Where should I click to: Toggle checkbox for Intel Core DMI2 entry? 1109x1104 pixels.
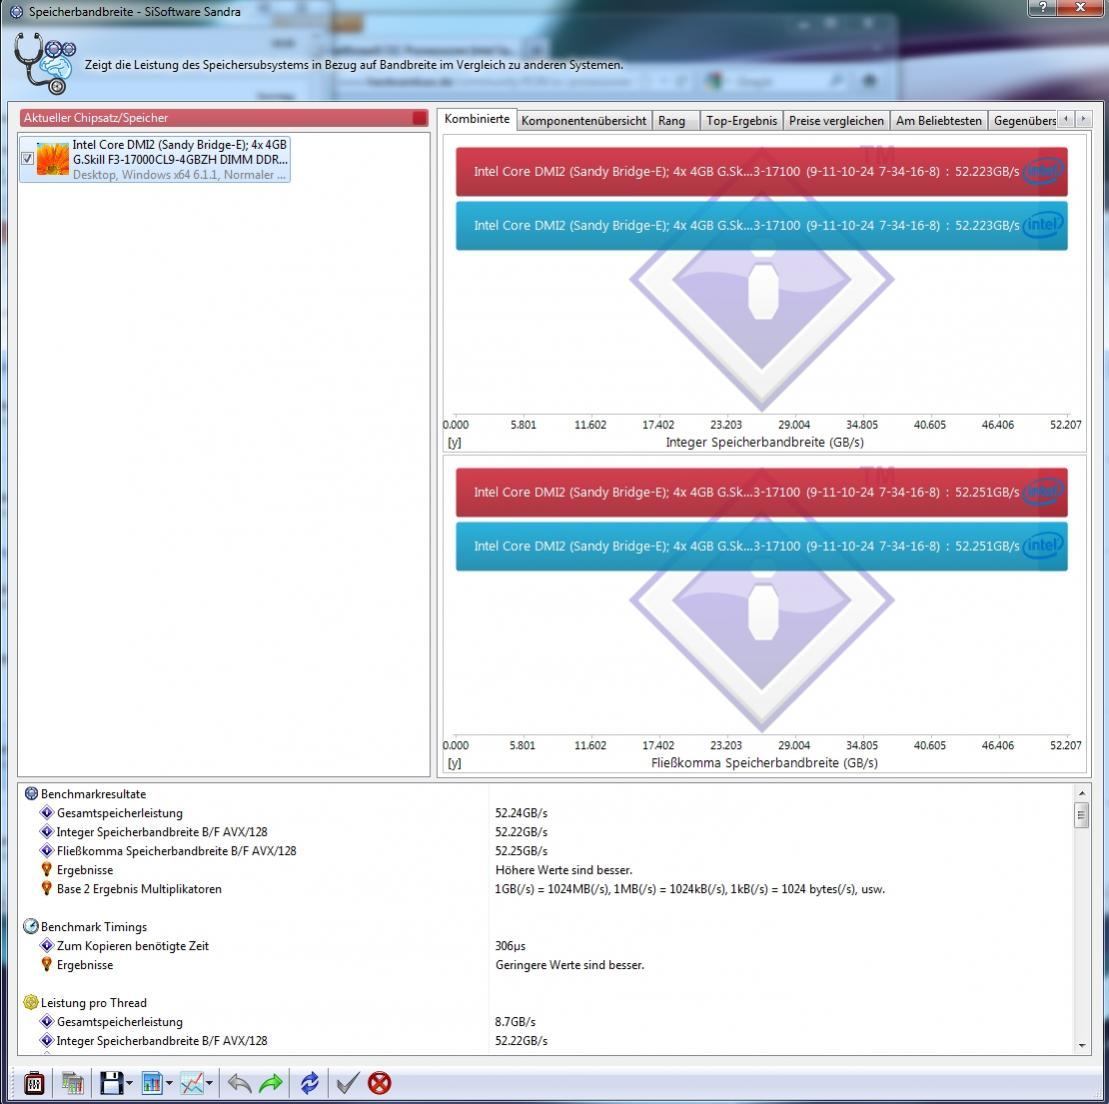click(x=27, y=158)
